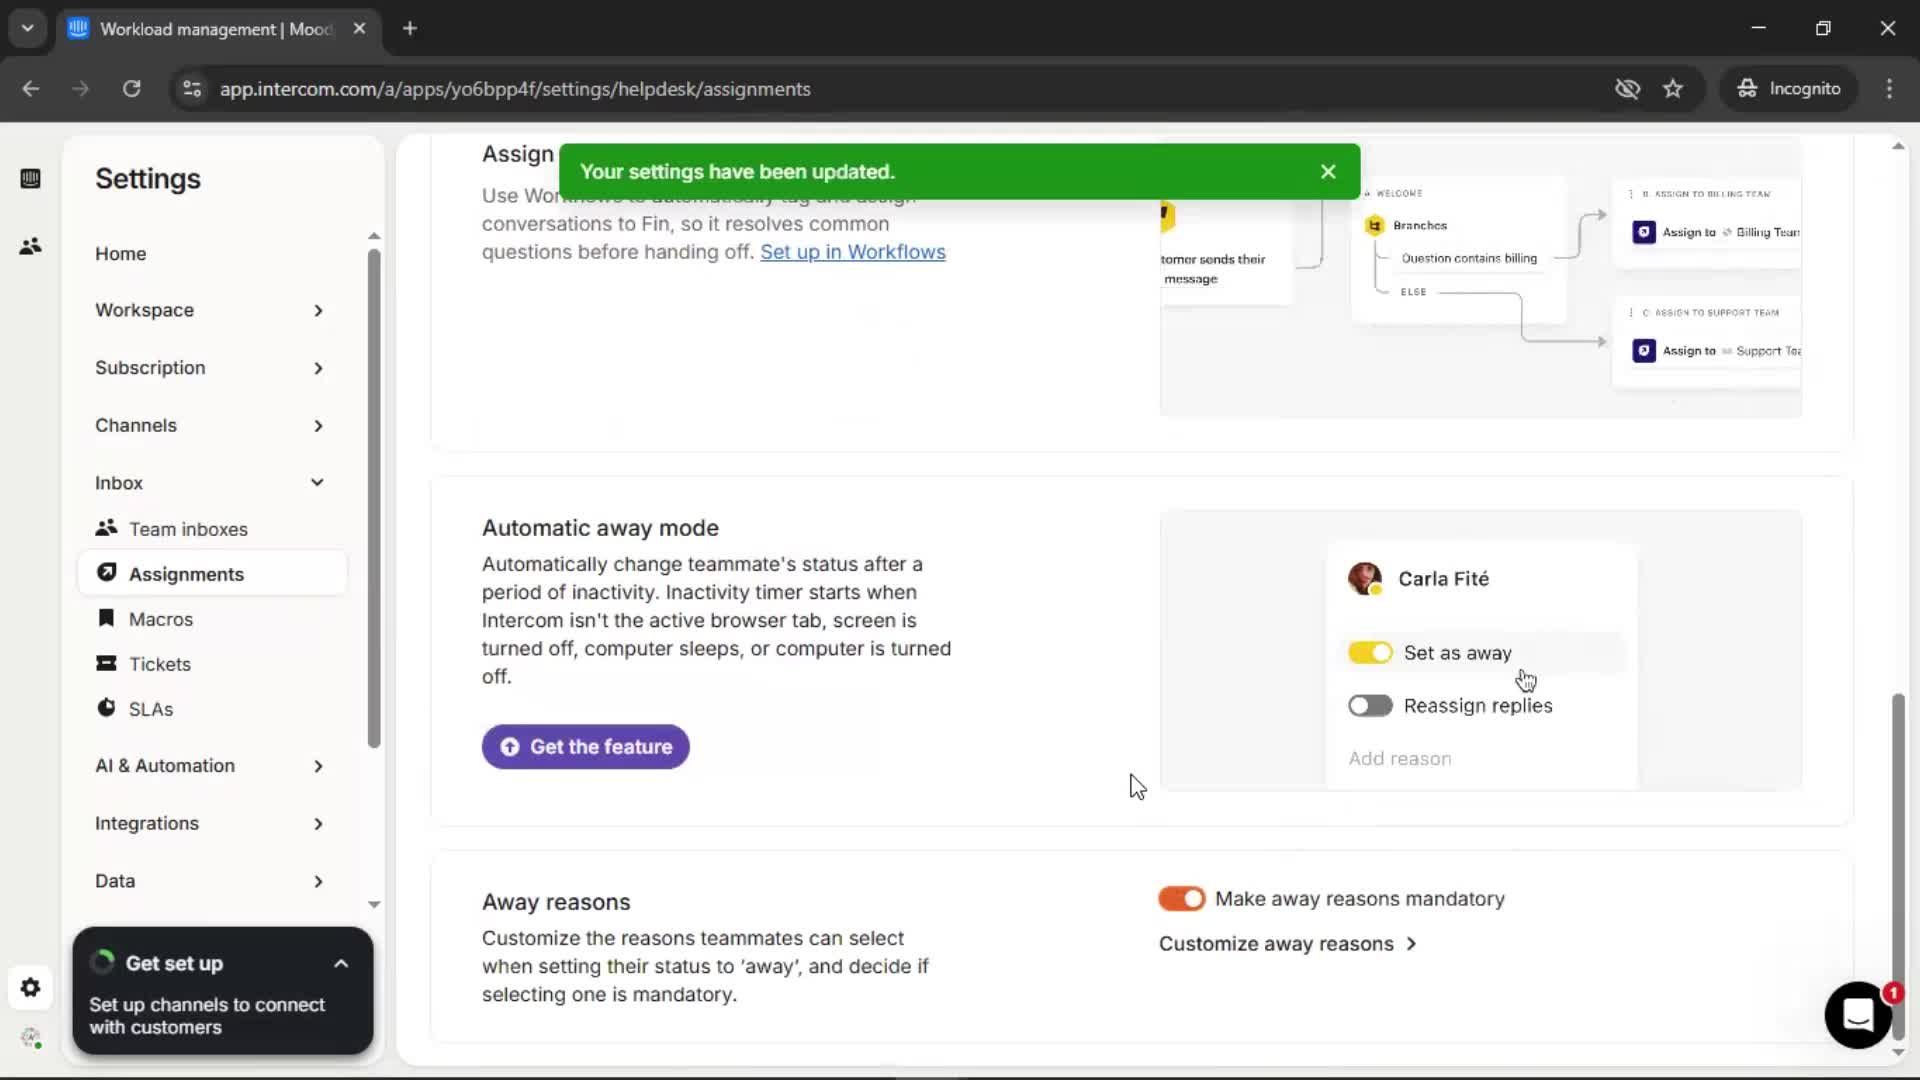This screenshot has height=1080, width=1920.
Task: Collapse the Get set up panel
Action: (x=341, y=964)
